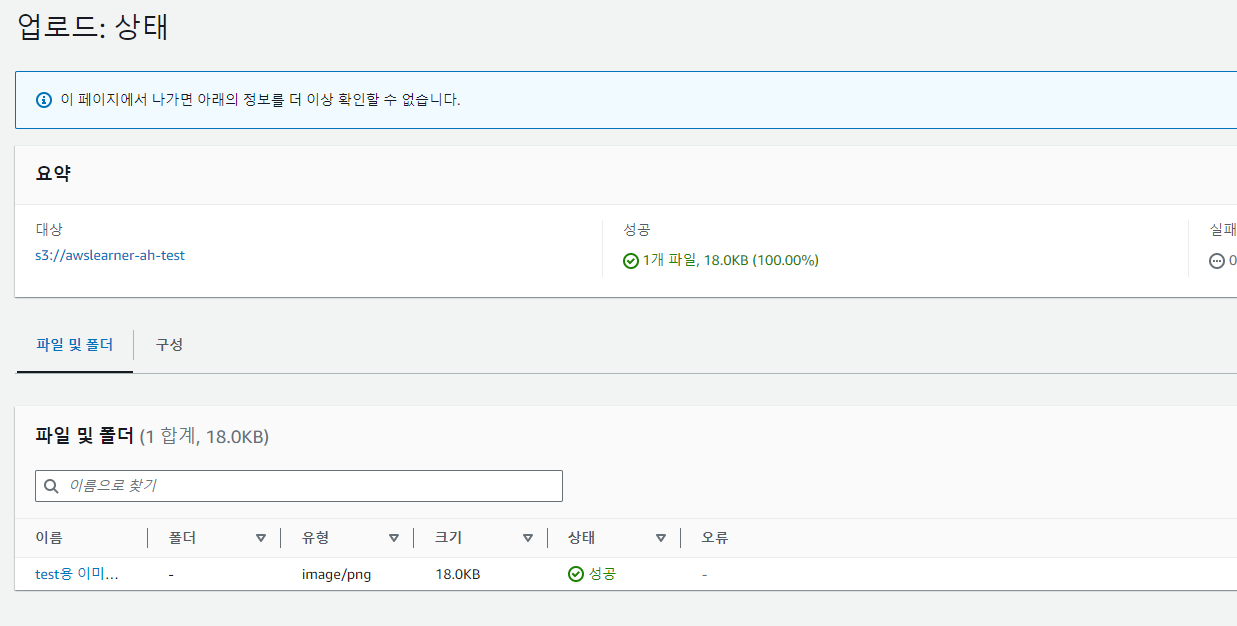Focus the 이름으로 찾기 search field

coord(299,486)
